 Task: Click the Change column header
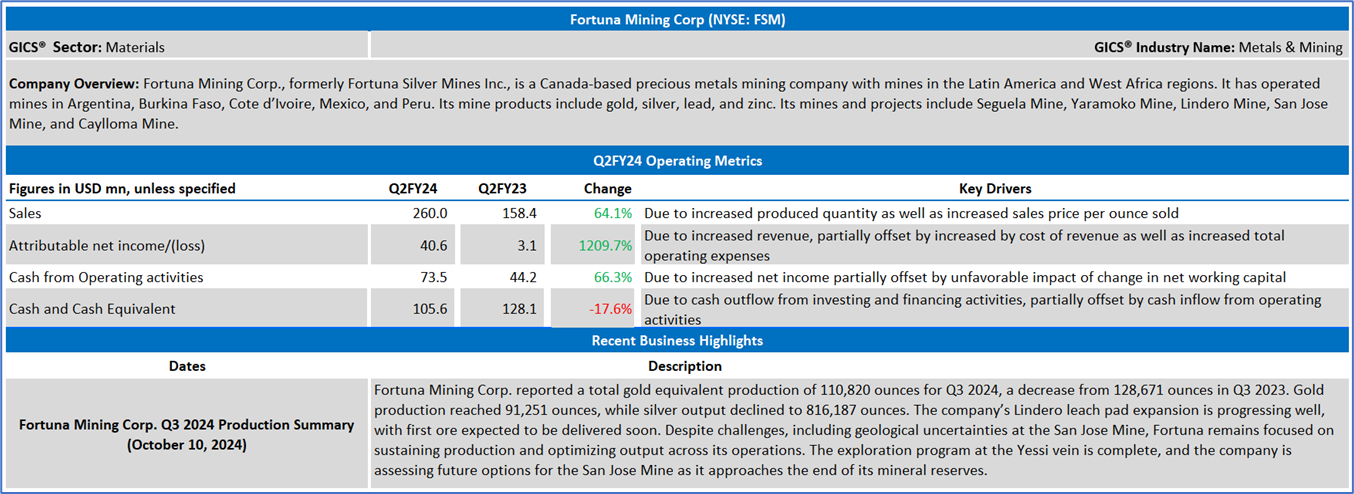[608, 188]
